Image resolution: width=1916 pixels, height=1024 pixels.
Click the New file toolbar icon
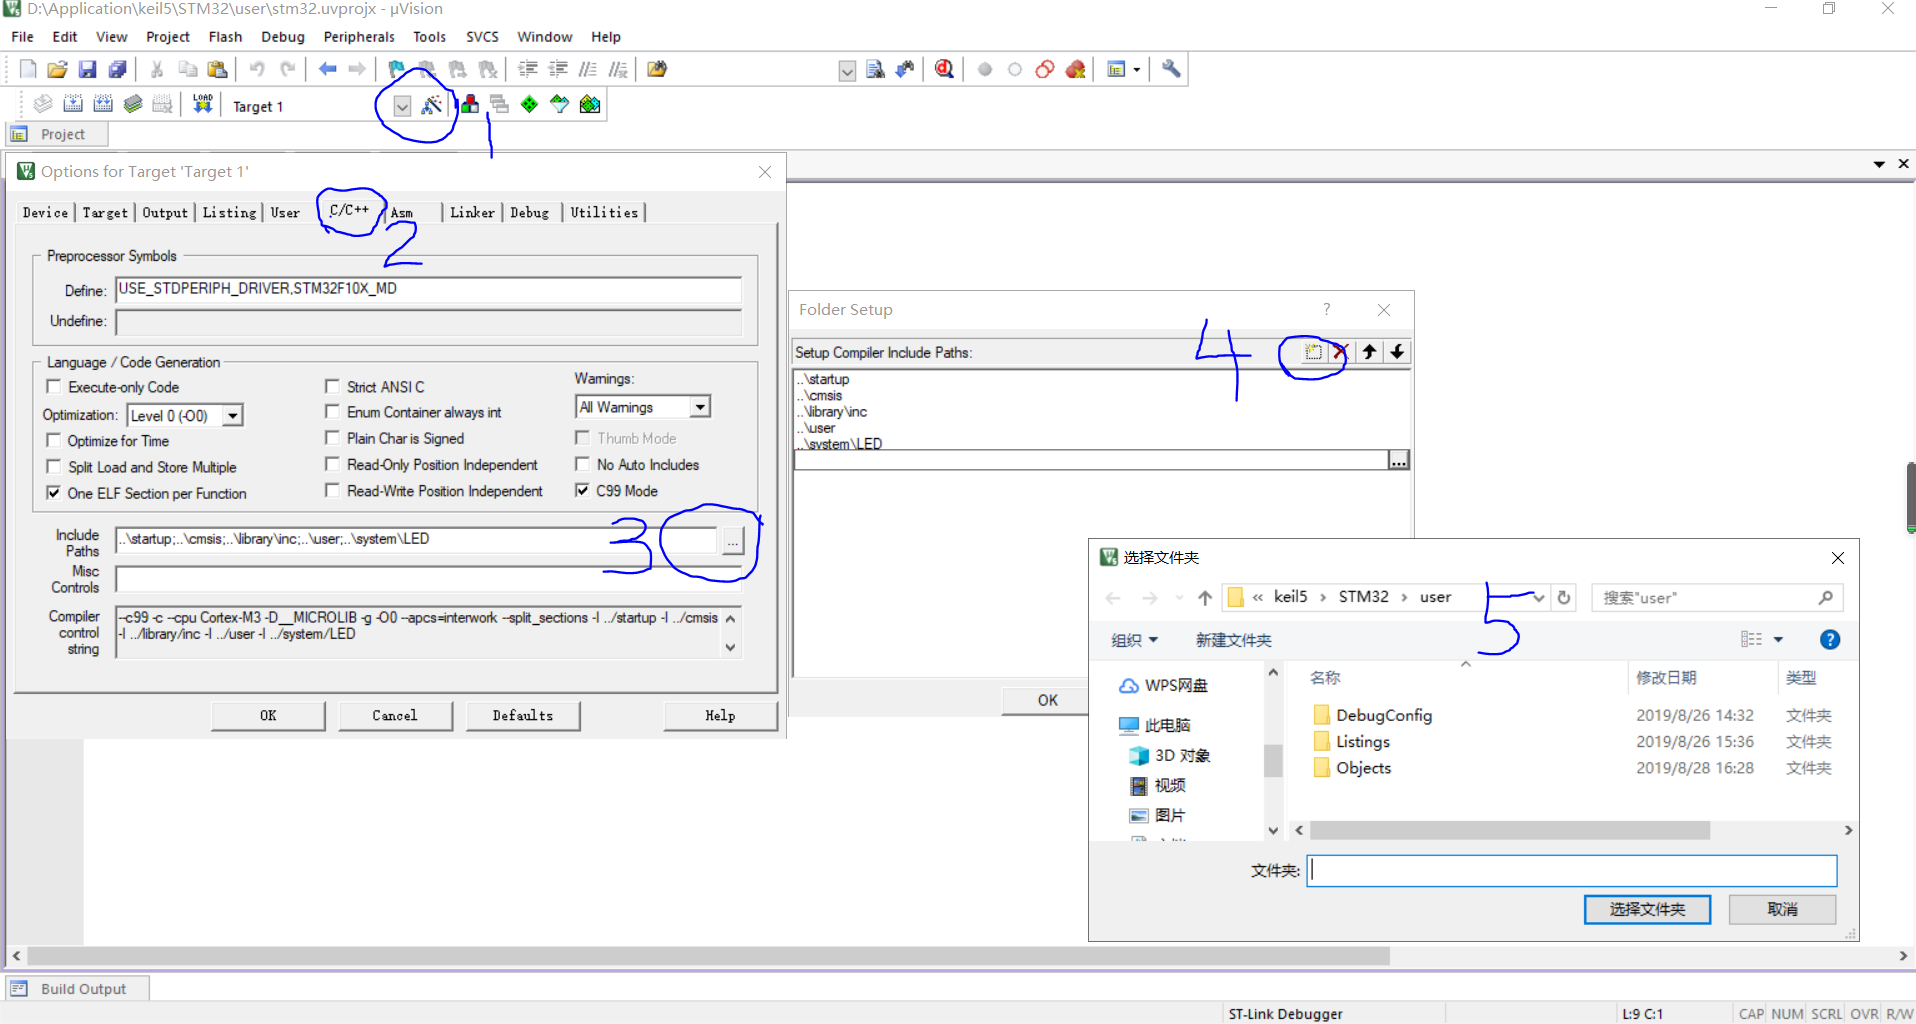pos(28,69)
